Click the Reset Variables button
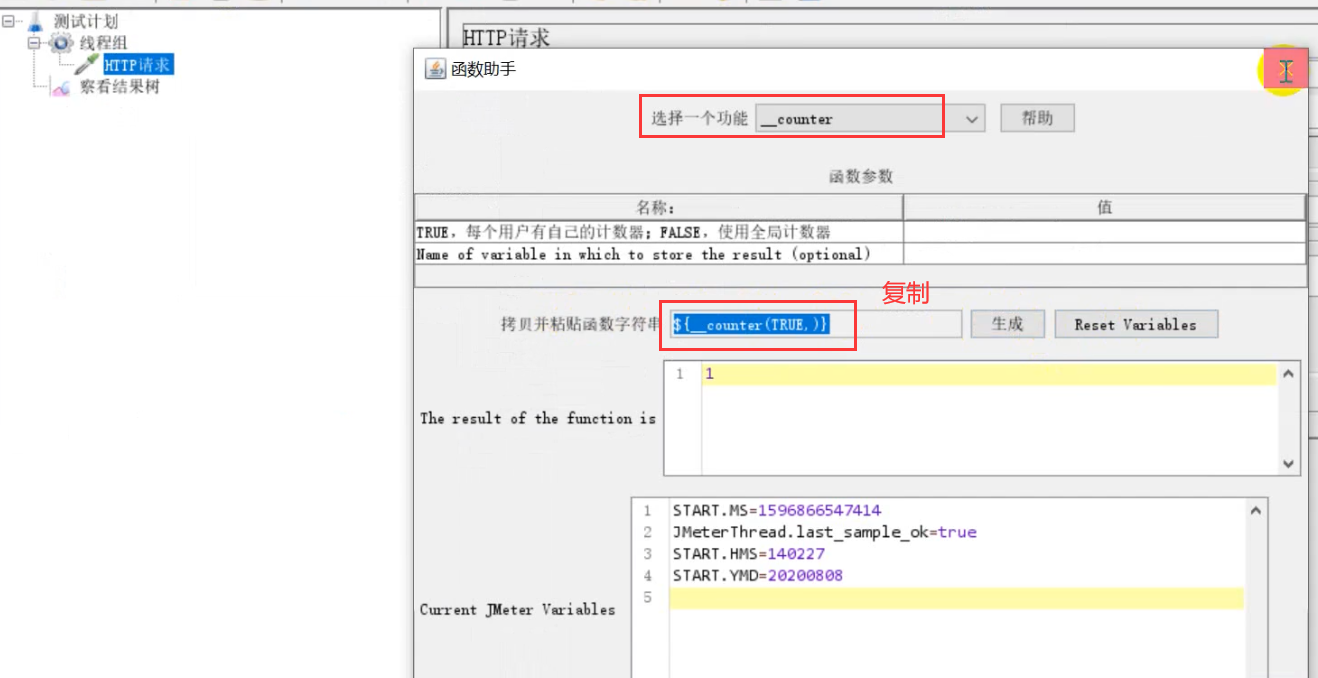Image resolution: width=1318 pixels, height=678 pixels. 1136,324
